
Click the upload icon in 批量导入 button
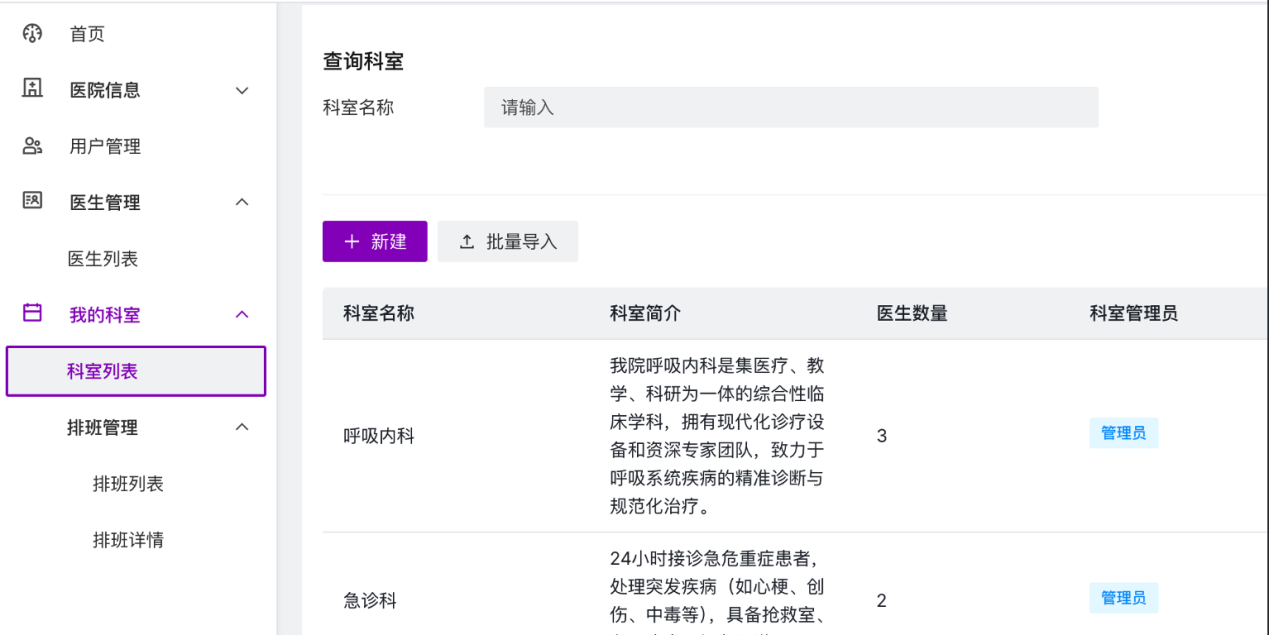467,242
